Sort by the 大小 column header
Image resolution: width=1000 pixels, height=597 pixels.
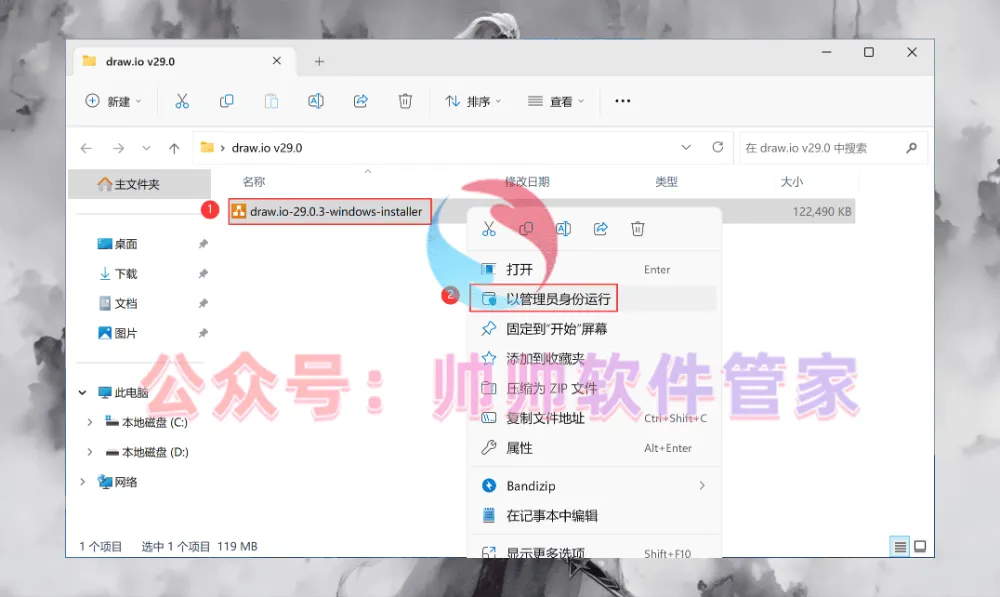coord(791,182)
